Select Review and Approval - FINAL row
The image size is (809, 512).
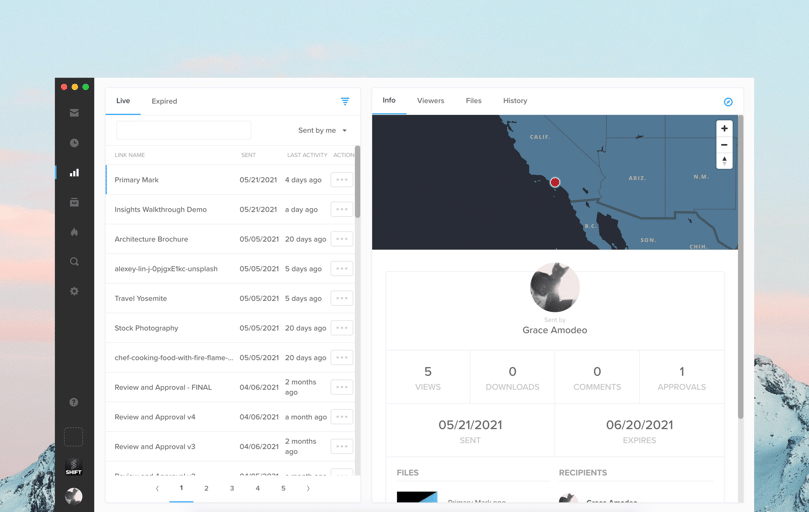[230, 387]
